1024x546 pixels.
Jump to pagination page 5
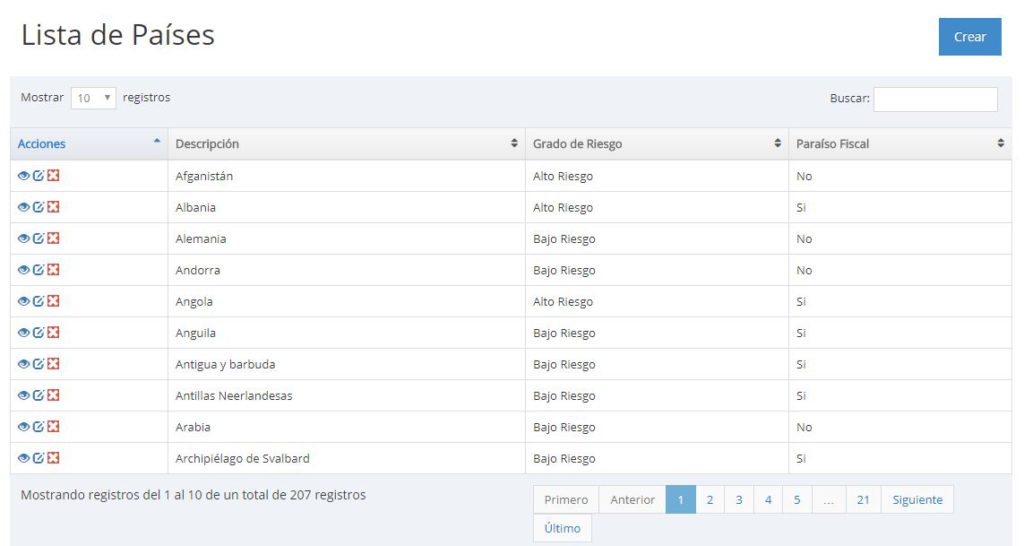(797, 500)
